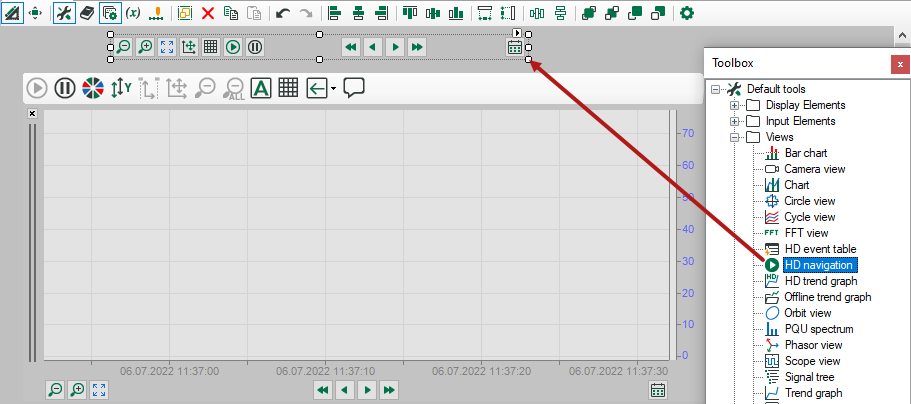Select HD trend graph in Toolbox
The image size is (911, 404).
pyautogui.click(x=821, y=281)
